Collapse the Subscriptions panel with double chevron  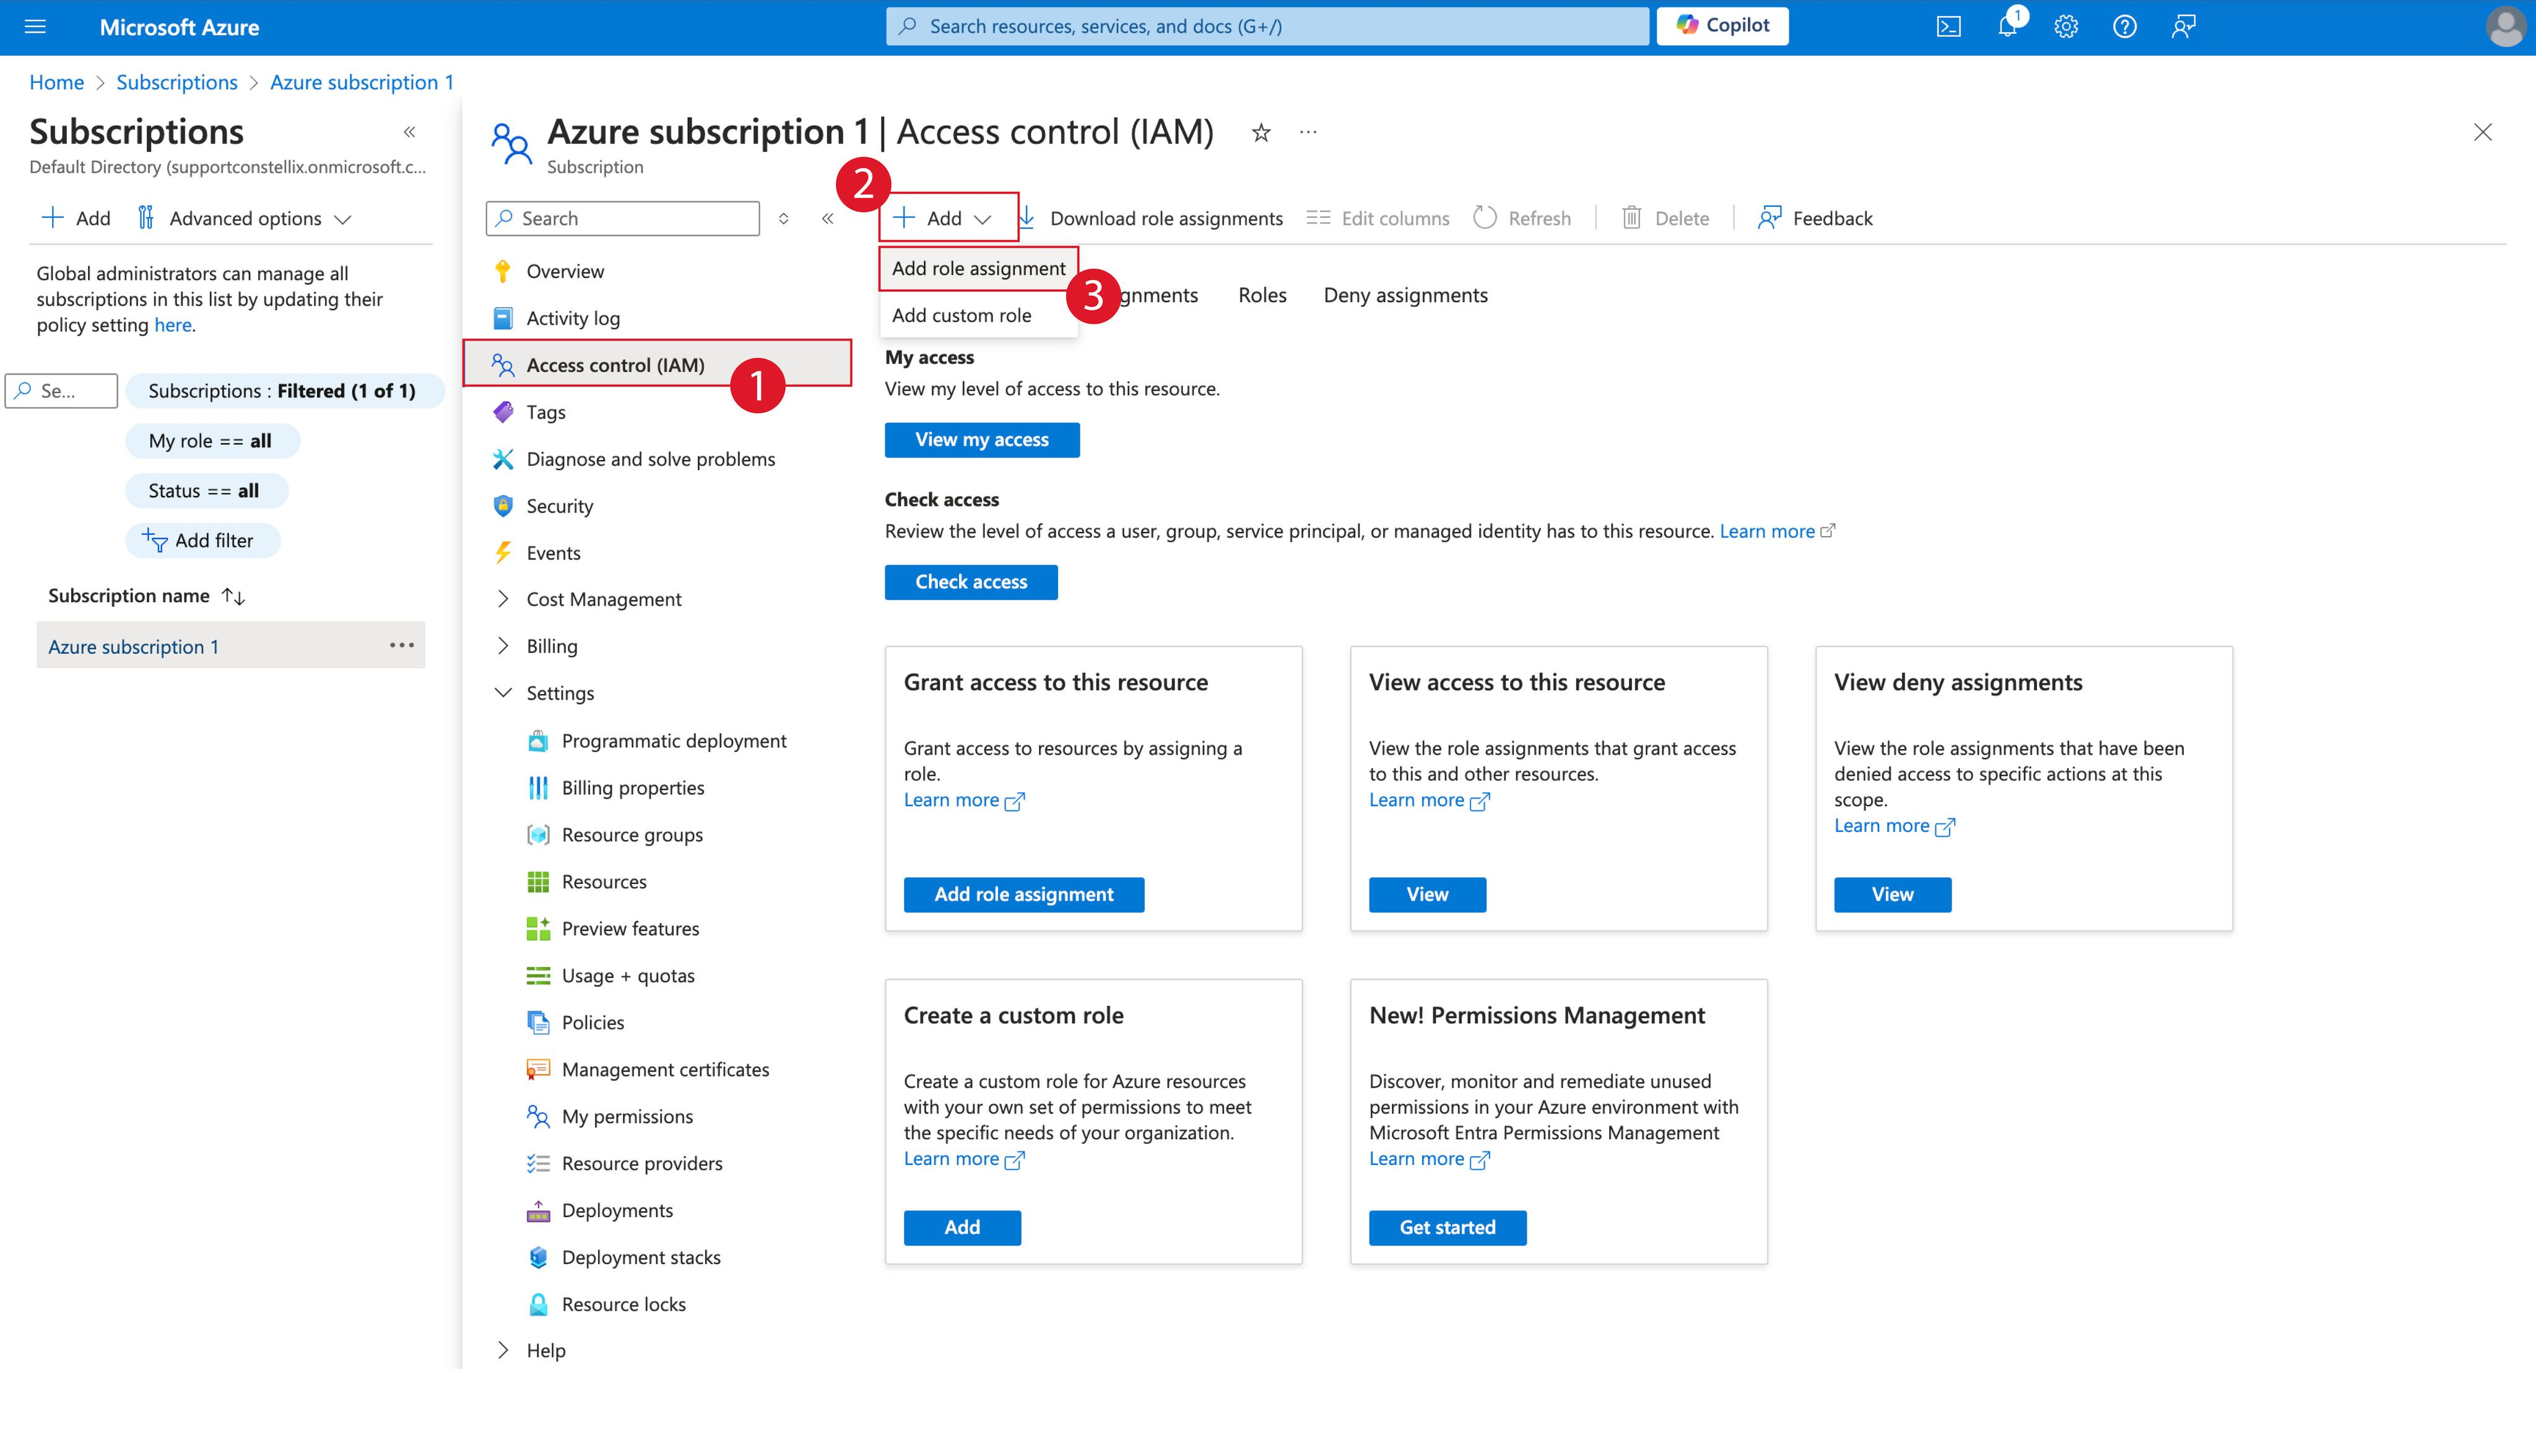point(409,132)
